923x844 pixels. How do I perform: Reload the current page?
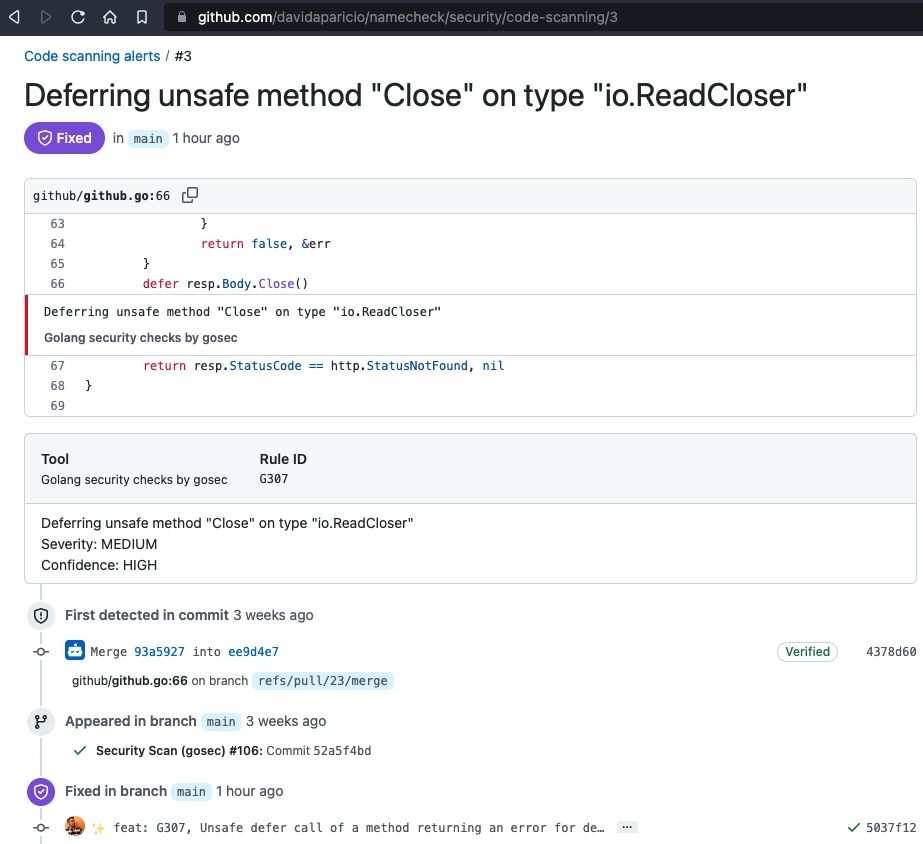pos(76,16)
